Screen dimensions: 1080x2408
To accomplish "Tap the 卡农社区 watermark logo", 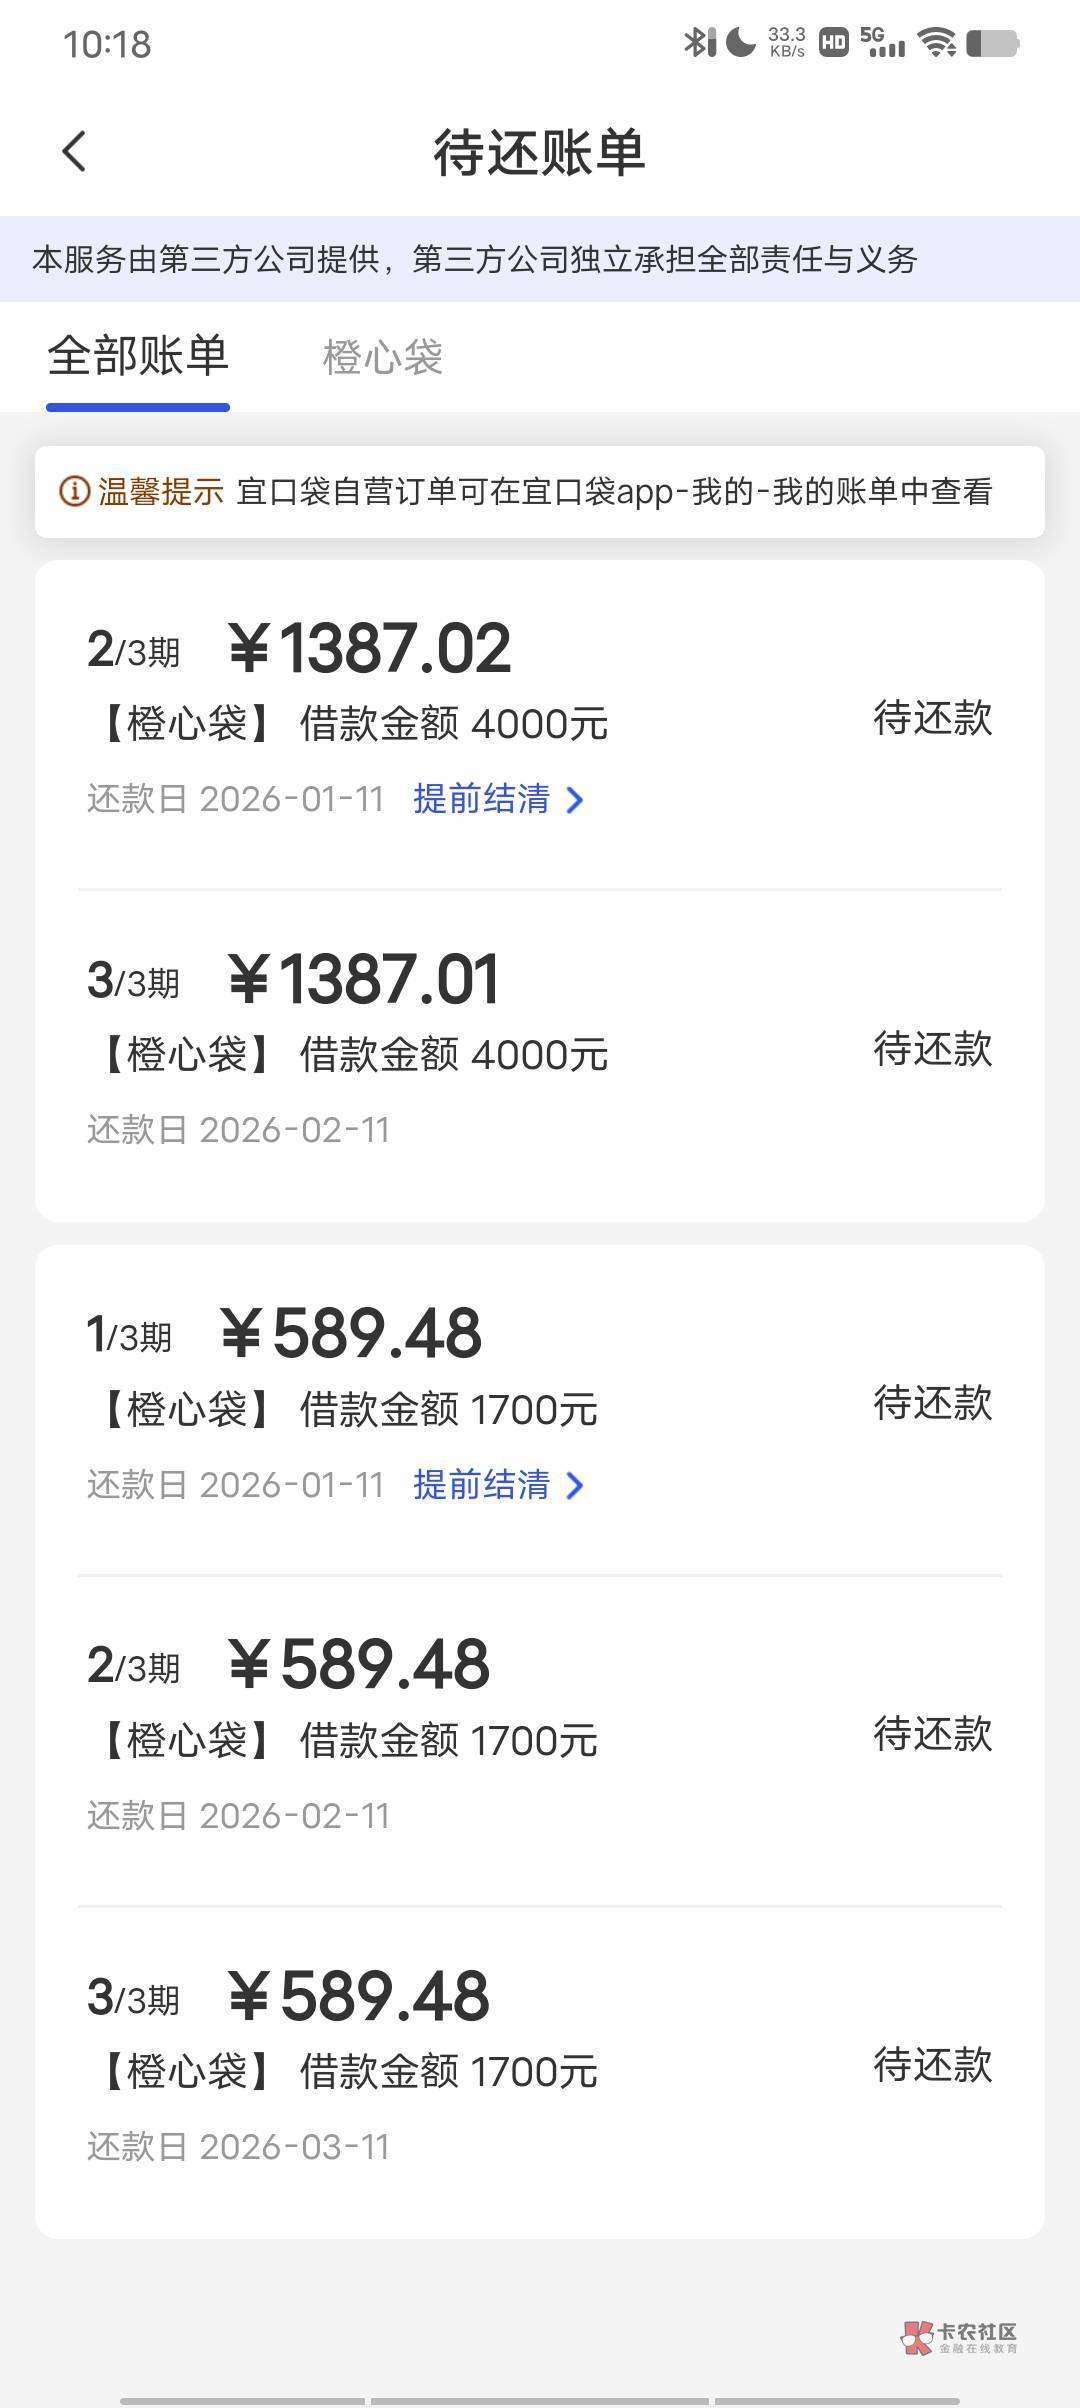I will point(960,2338).
